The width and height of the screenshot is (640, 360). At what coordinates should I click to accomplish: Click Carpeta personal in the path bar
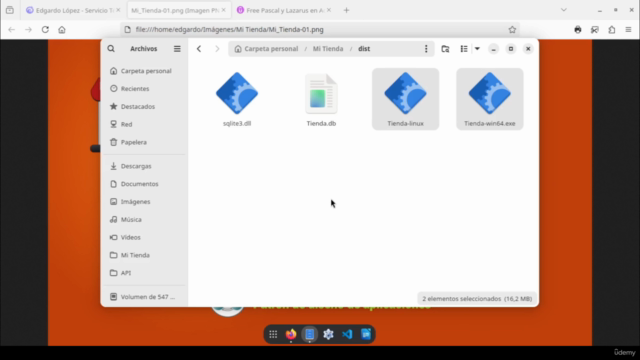[267, 49]
